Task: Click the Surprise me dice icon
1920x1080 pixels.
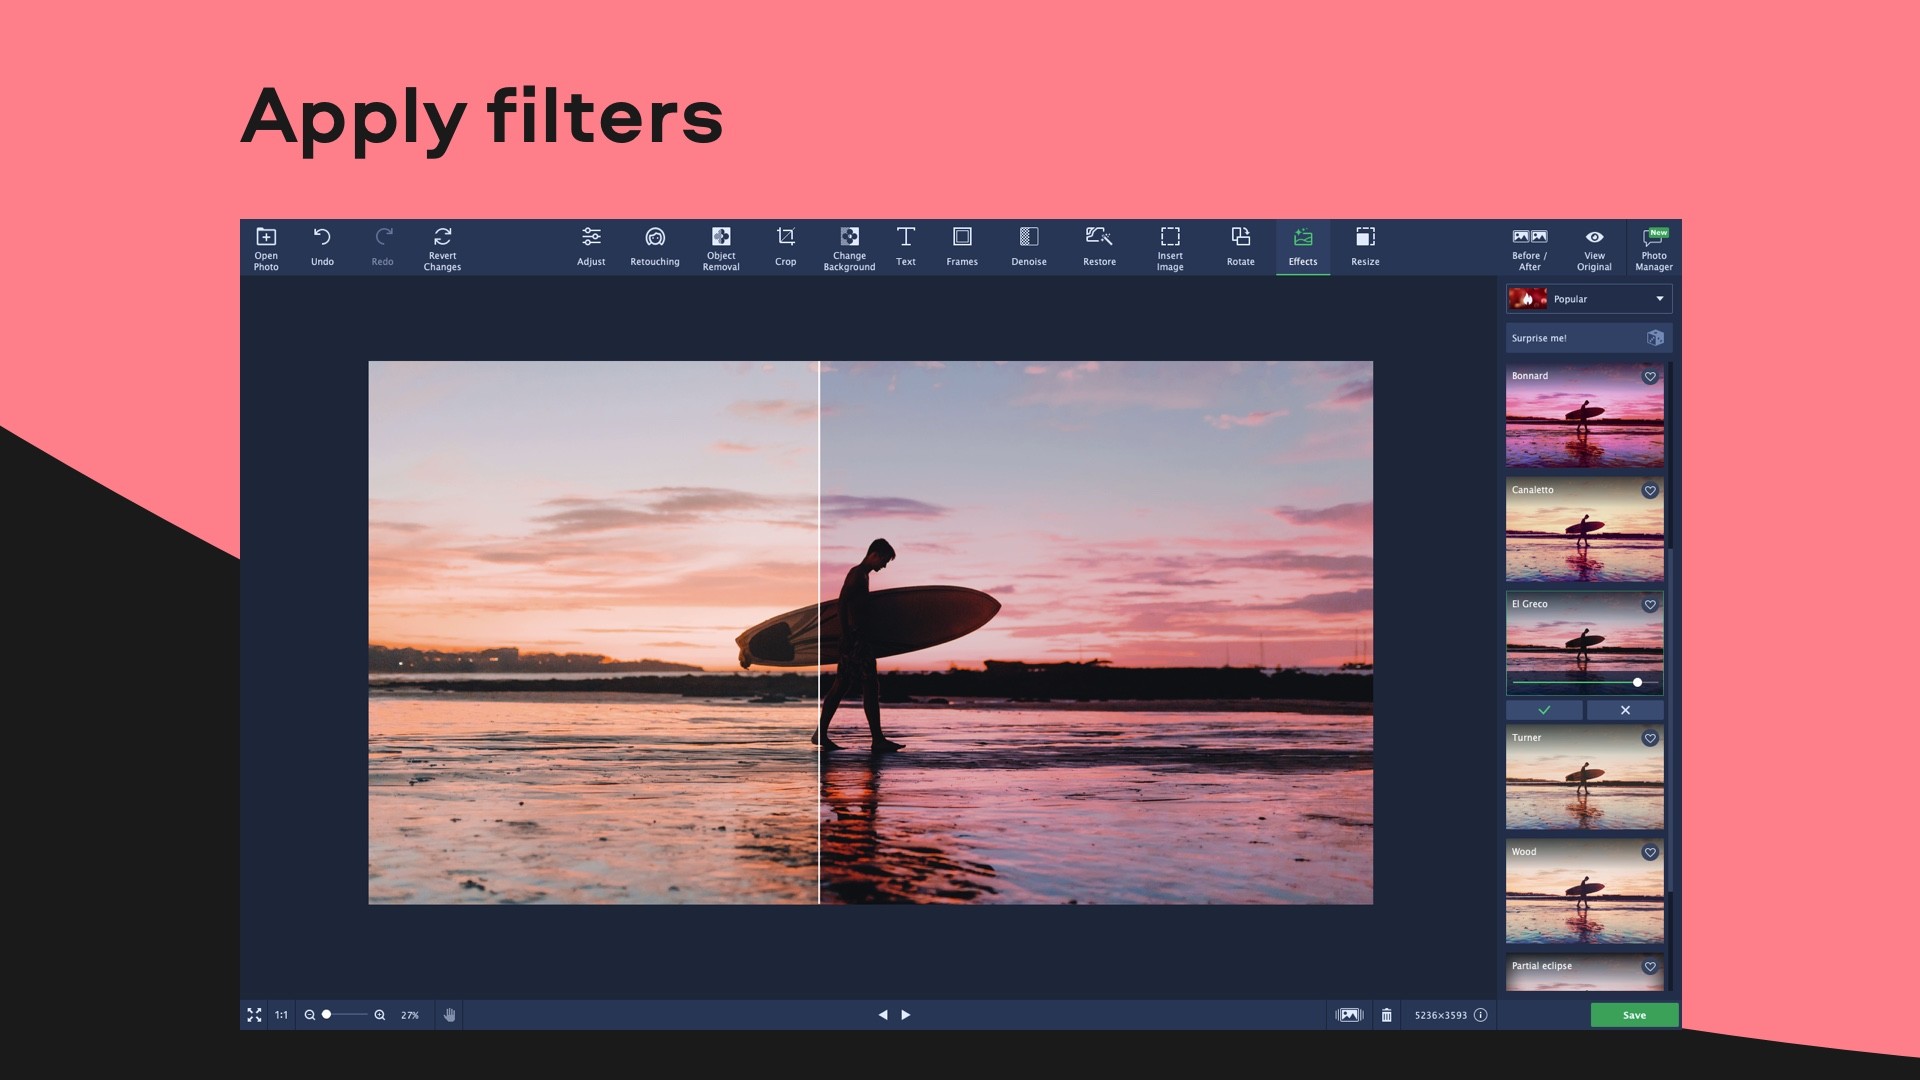Action: (1656, 338)
